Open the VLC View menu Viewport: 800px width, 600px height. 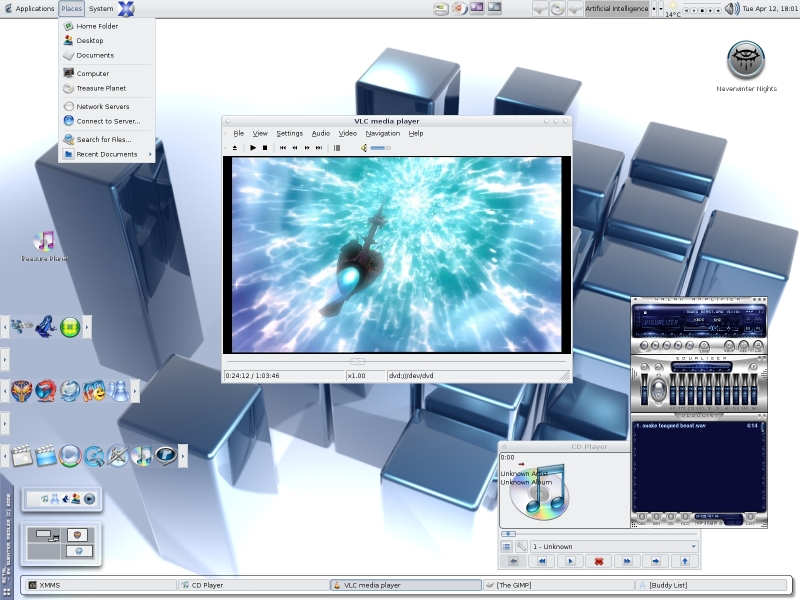click(x=260, y=133)
